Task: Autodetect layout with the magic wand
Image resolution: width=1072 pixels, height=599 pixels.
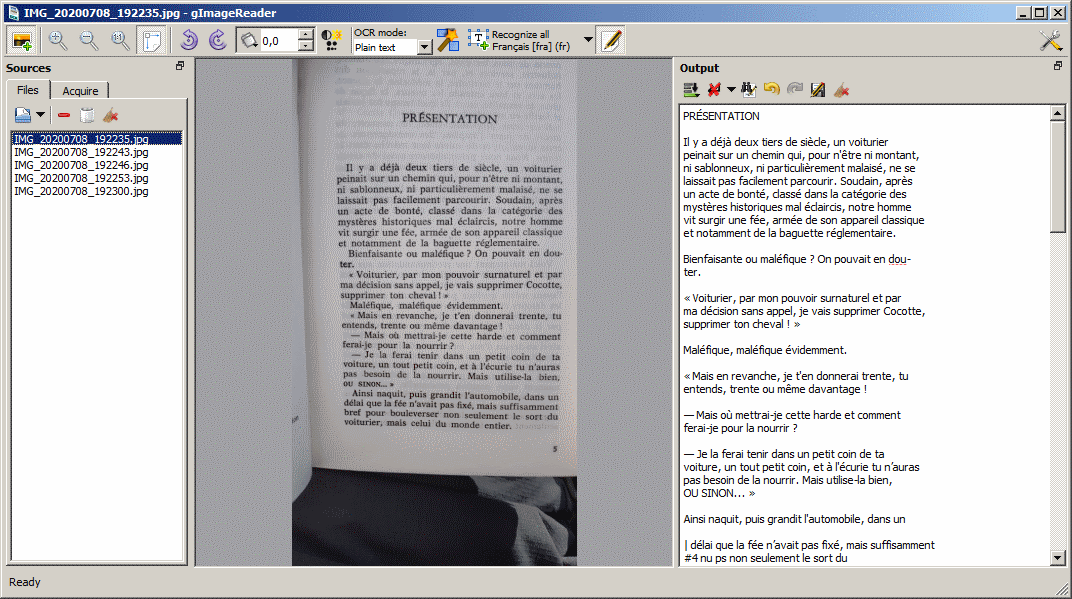Action: (448, 40)
